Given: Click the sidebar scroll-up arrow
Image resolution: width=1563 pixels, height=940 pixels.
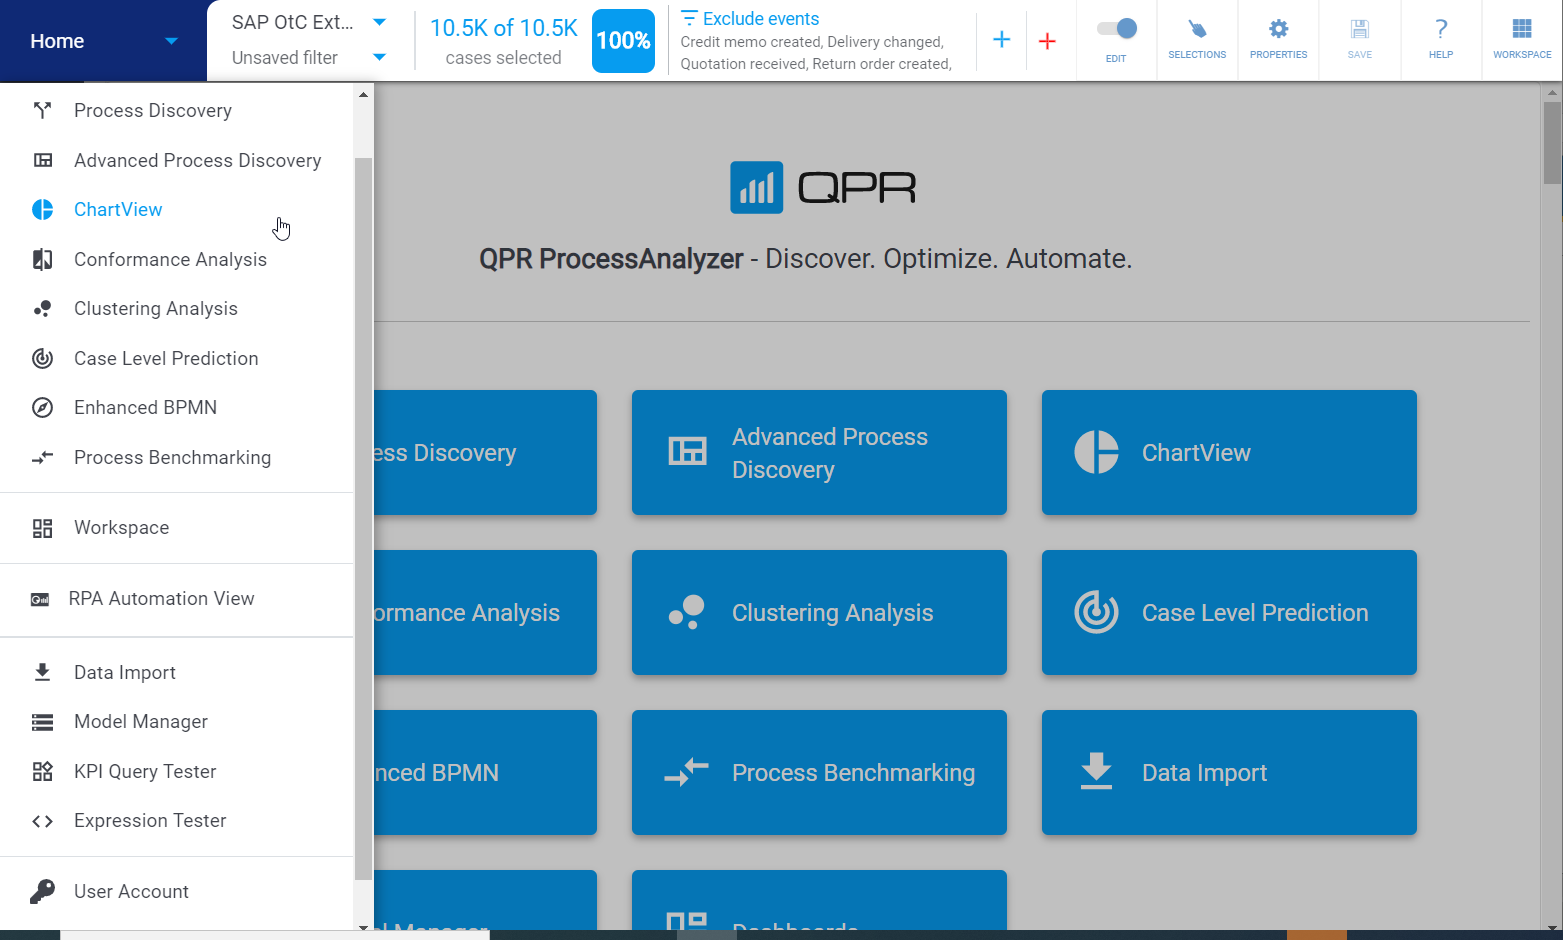Looking at the screenshot, I should click(363, 95).
